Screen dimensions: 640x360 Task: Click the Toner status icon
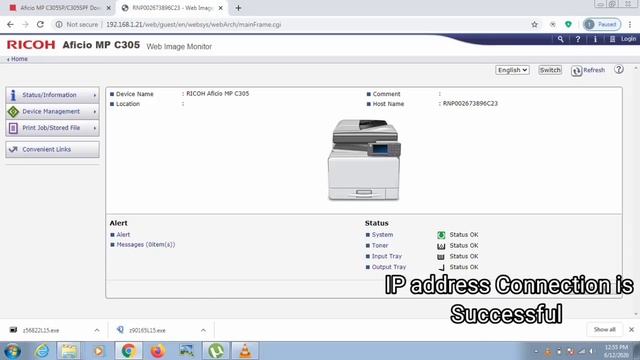[441, 246]
